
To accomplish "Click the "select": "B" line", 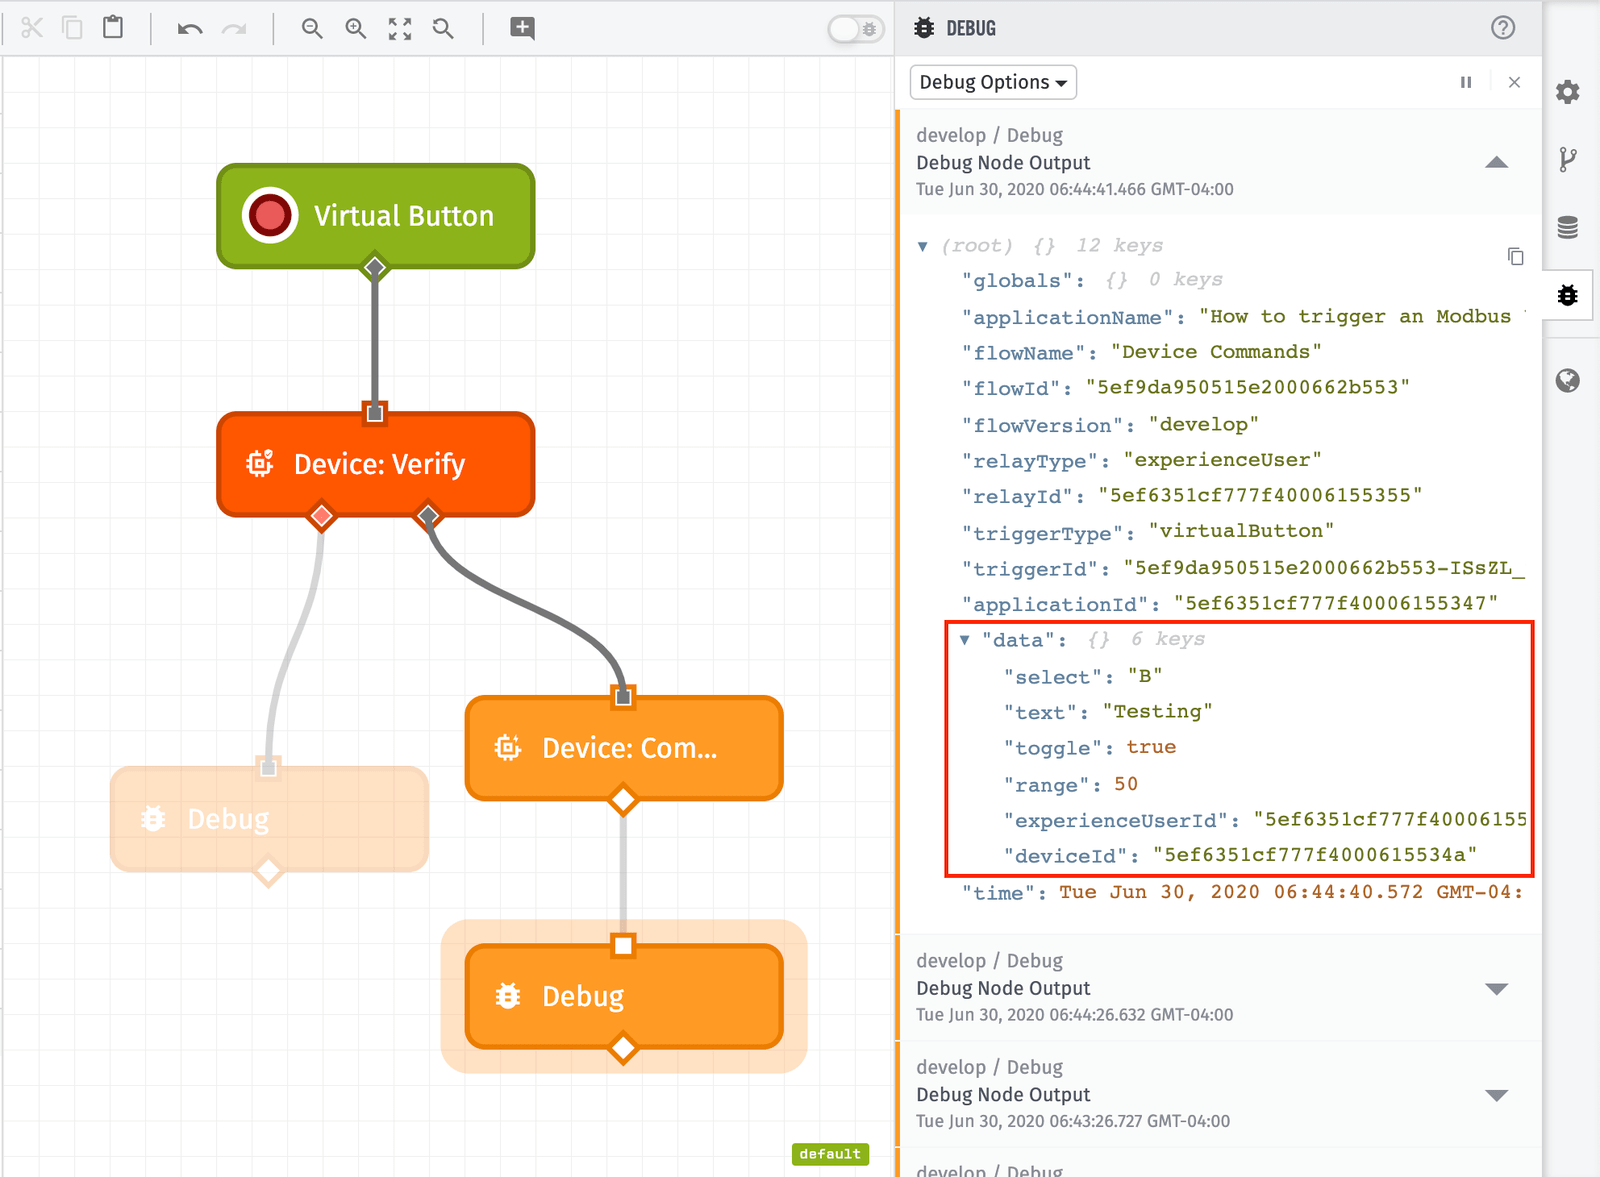I will tap(1083, 677).
